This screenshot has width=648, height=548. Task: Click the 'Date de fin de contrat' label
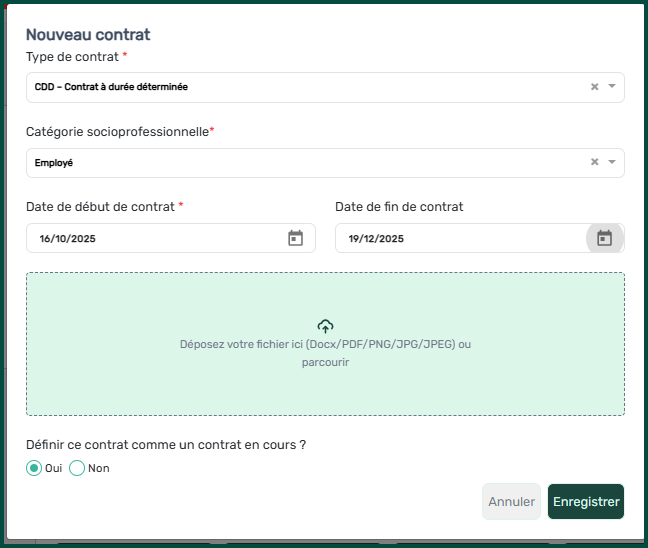(399, 207)
